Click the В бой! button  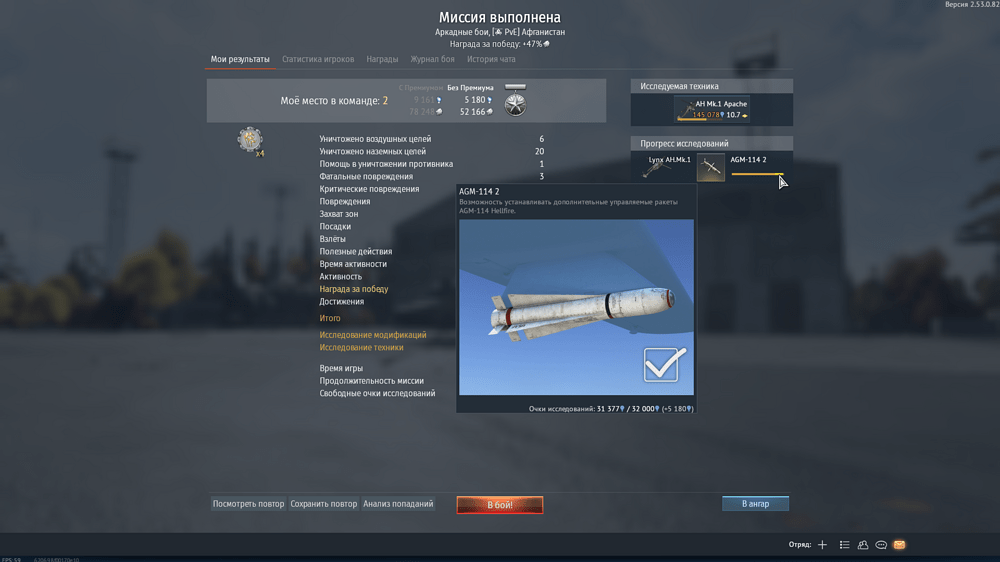pyautogui.click(x=500, y=505)
